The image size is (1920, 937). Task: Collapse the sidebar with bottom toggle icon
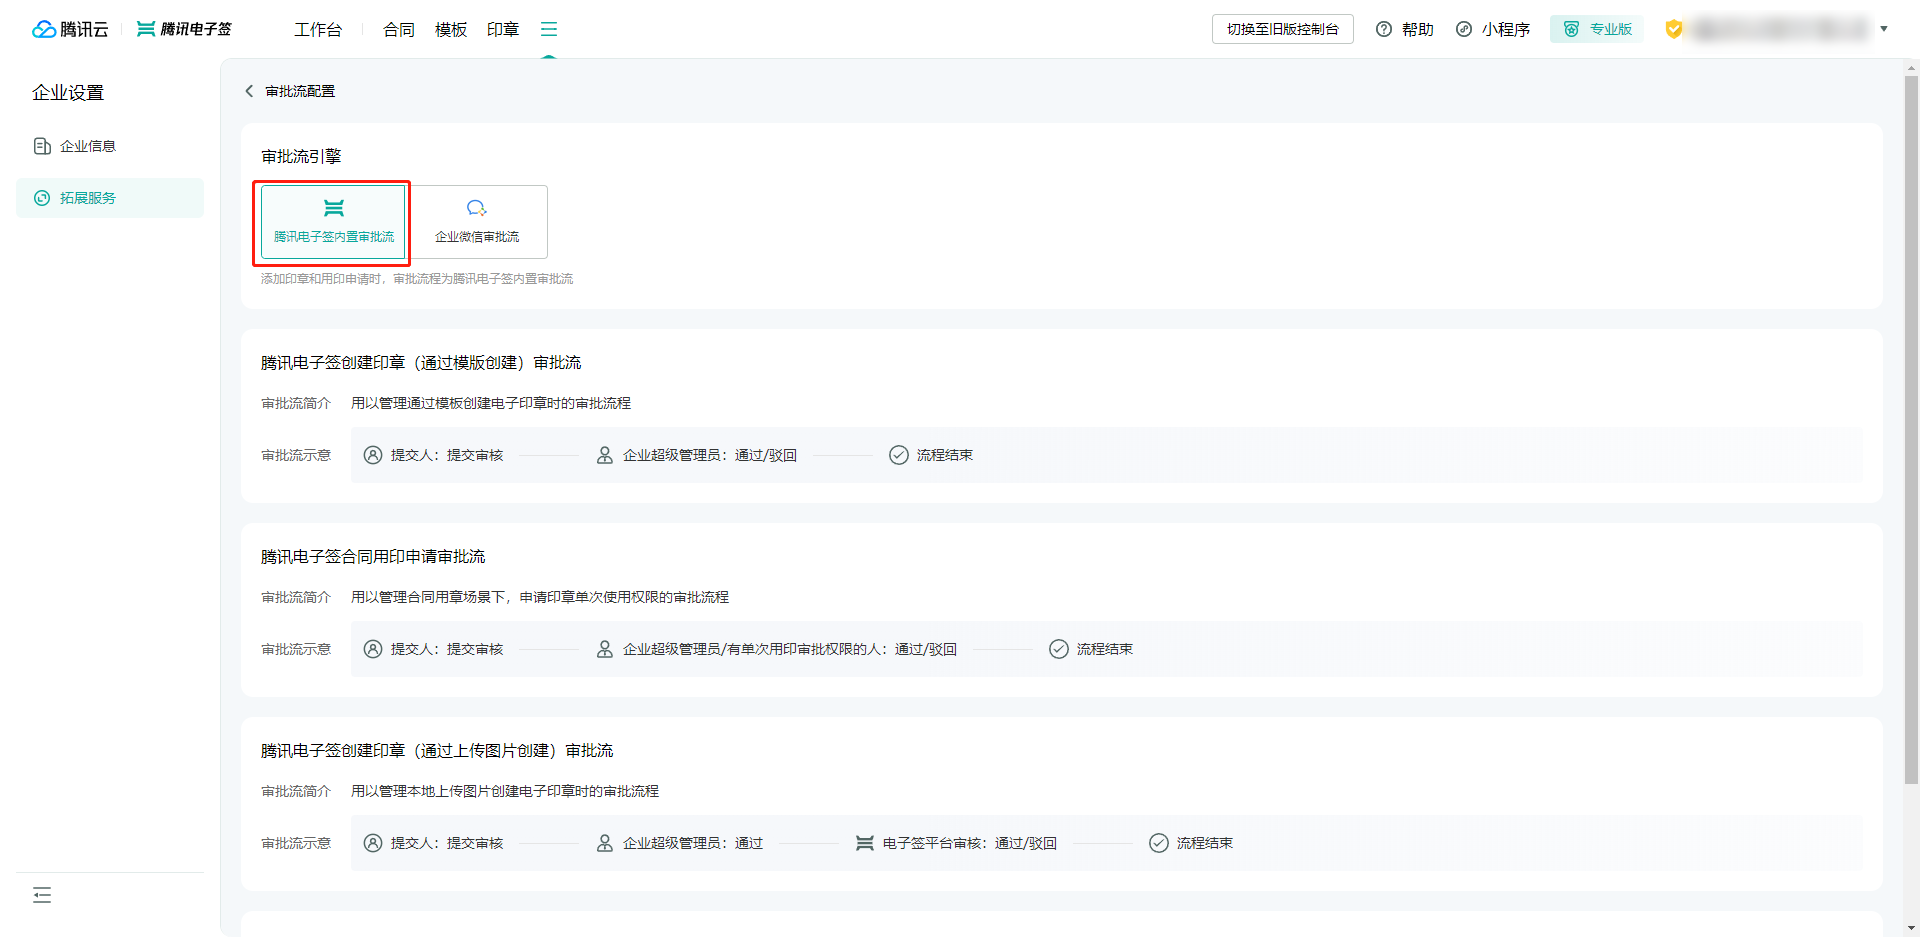coord(42,895)
